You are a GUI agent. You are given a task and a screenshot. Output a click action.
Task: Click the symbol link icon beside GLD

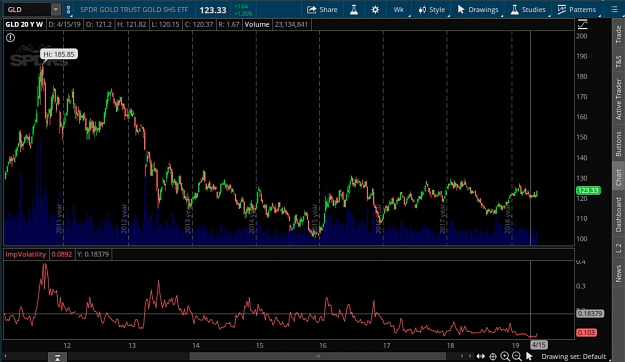coord(68,10)
